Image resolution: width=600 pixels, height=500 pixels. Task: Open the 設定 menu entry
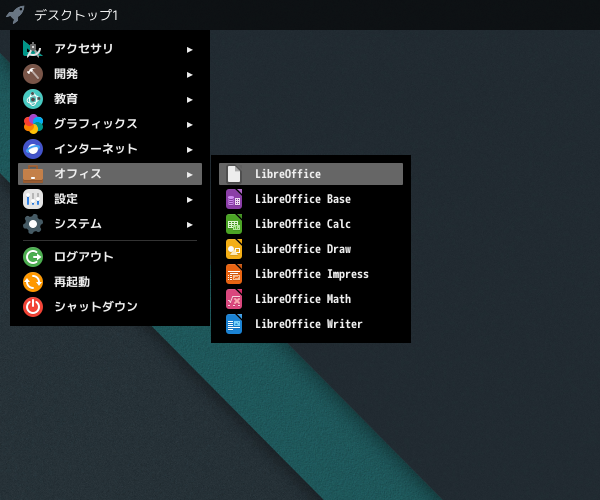[x=110, y=199]
